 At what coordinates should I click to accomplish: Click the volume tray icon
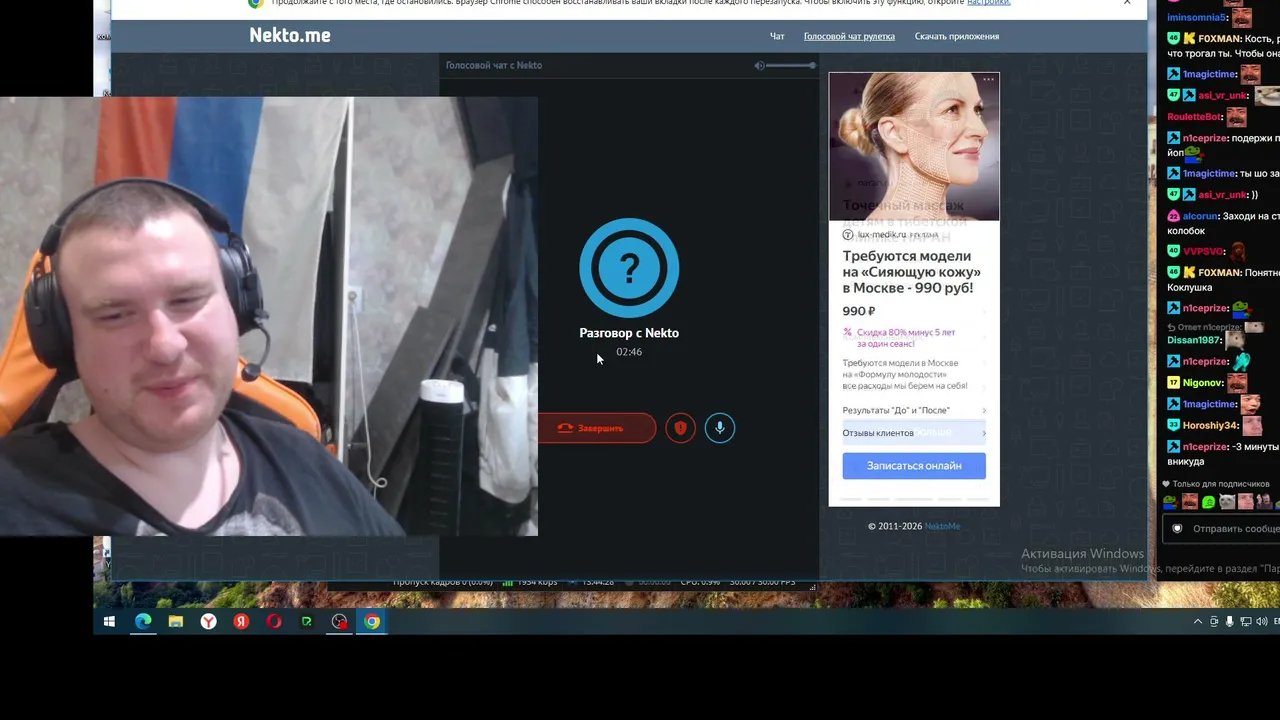click(1261, 622)
